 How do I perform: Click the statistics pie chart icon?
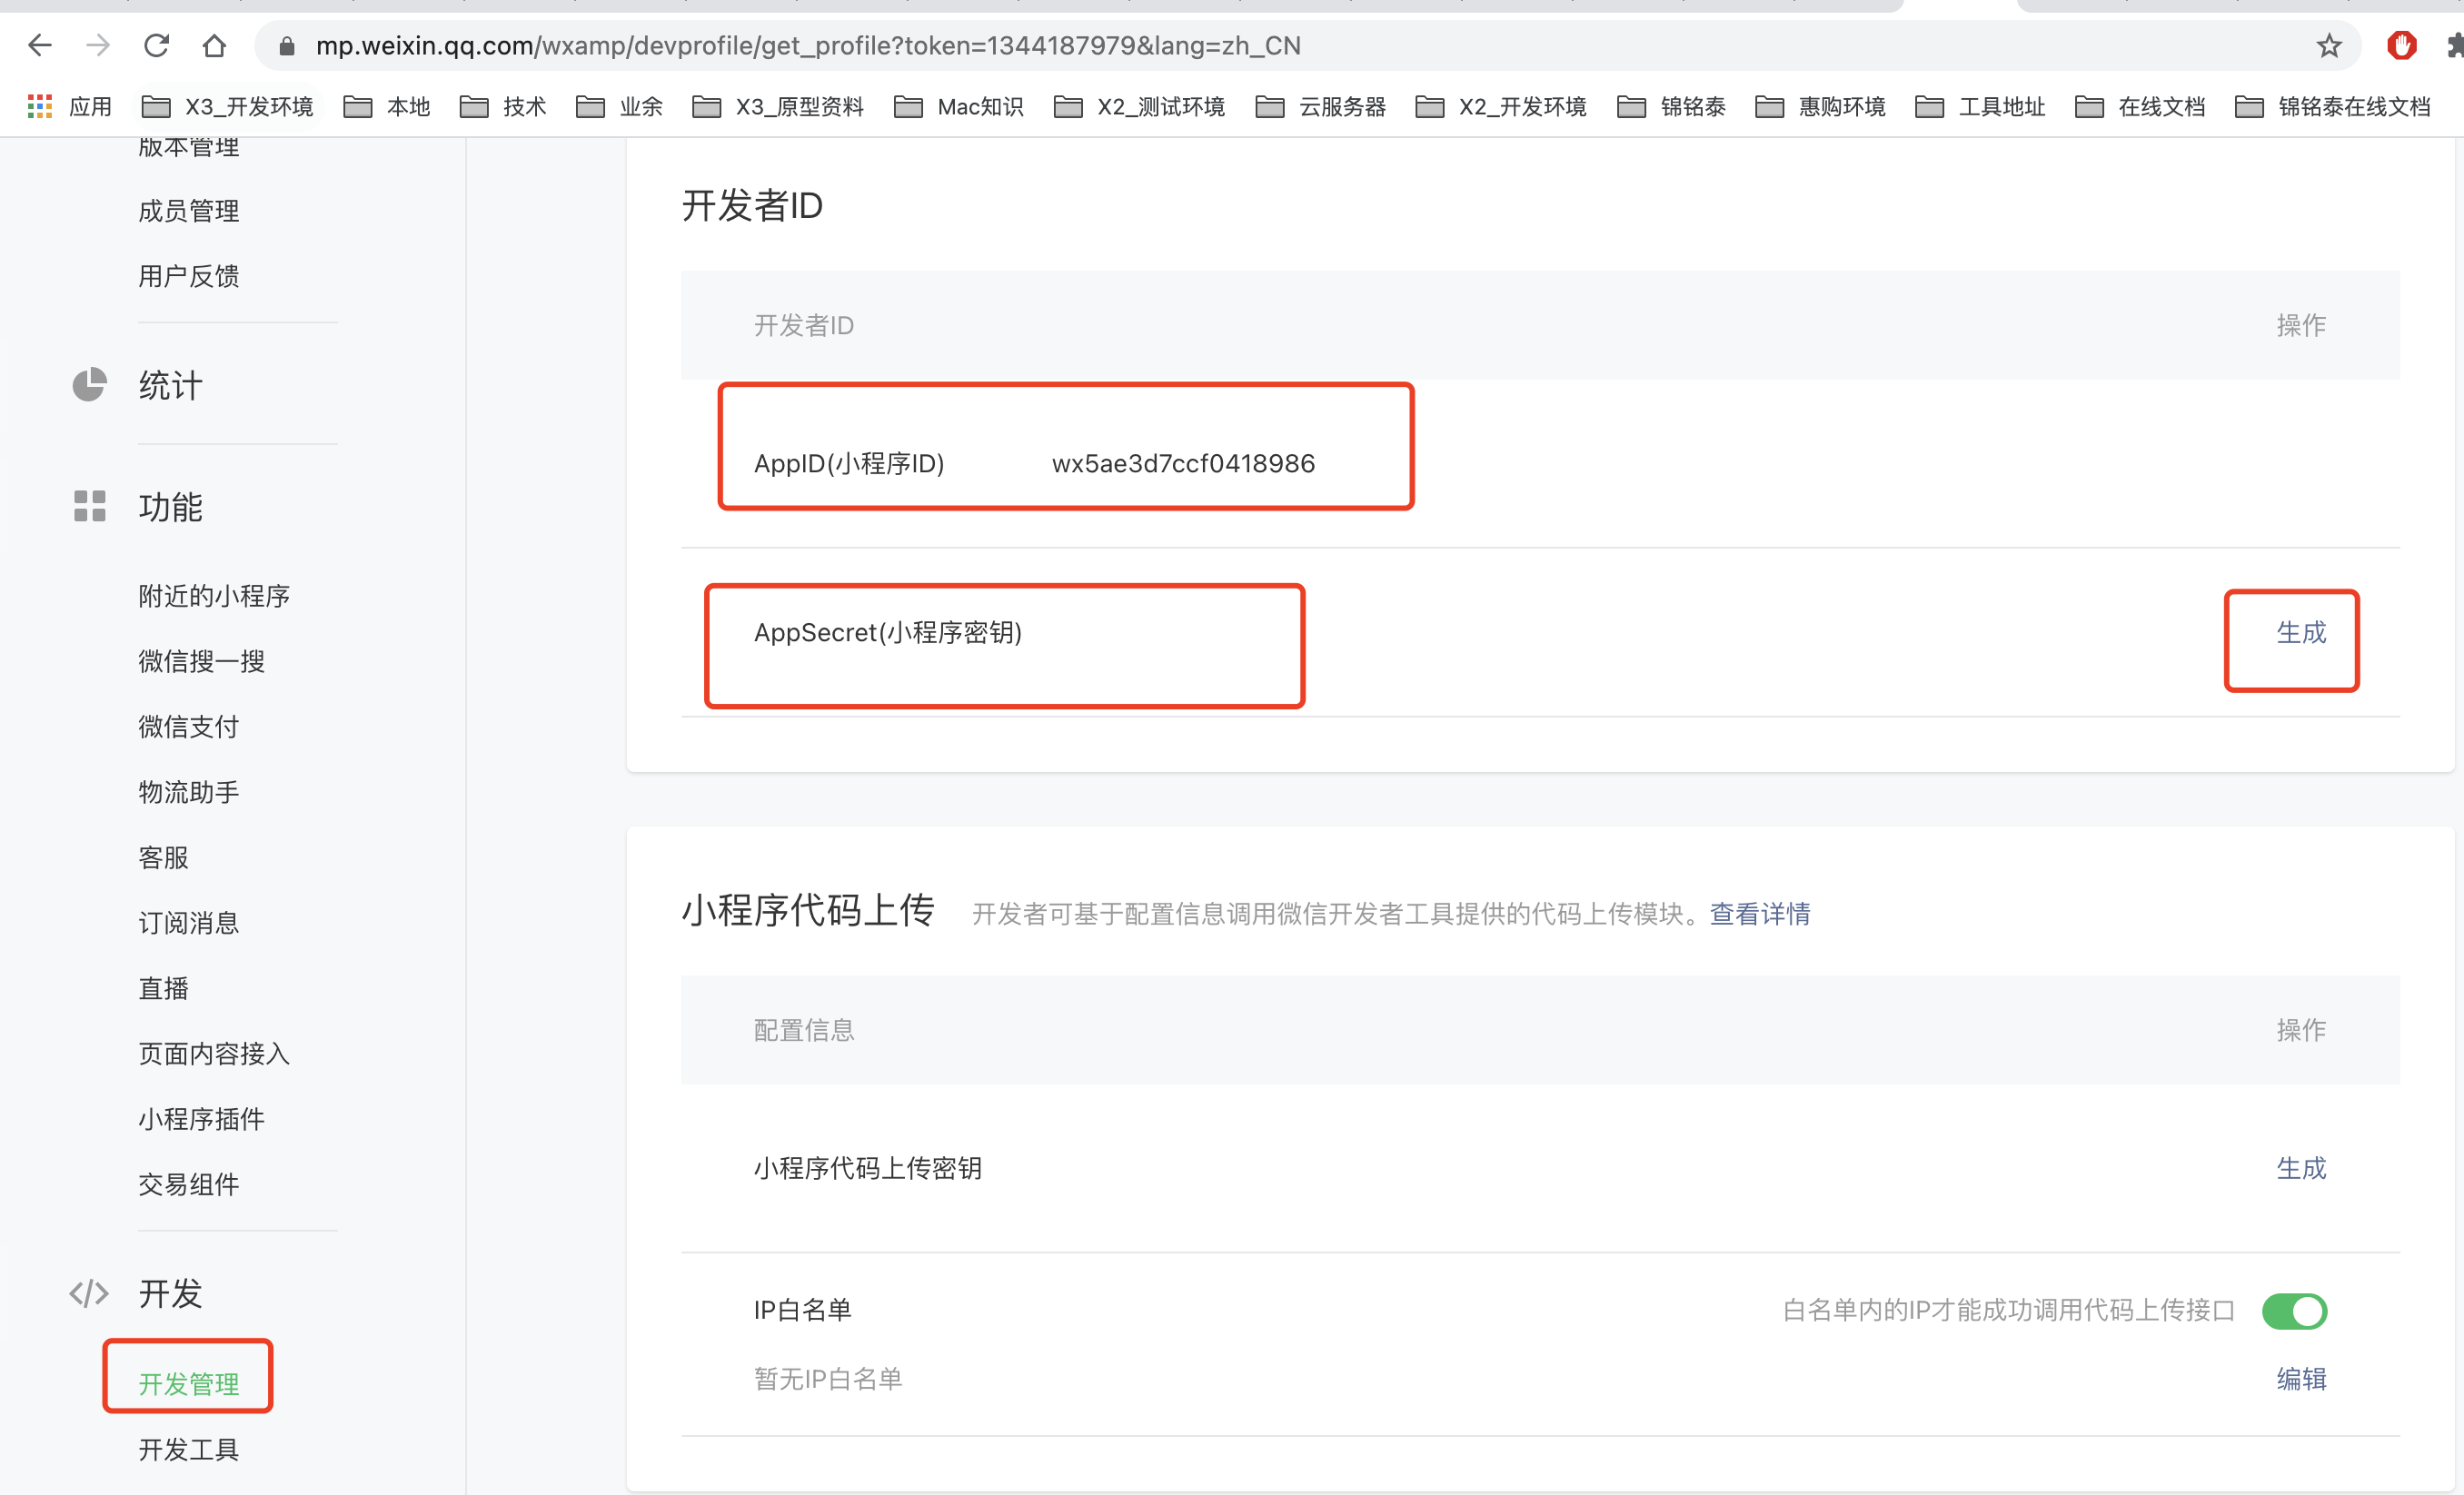coord(89,385)
